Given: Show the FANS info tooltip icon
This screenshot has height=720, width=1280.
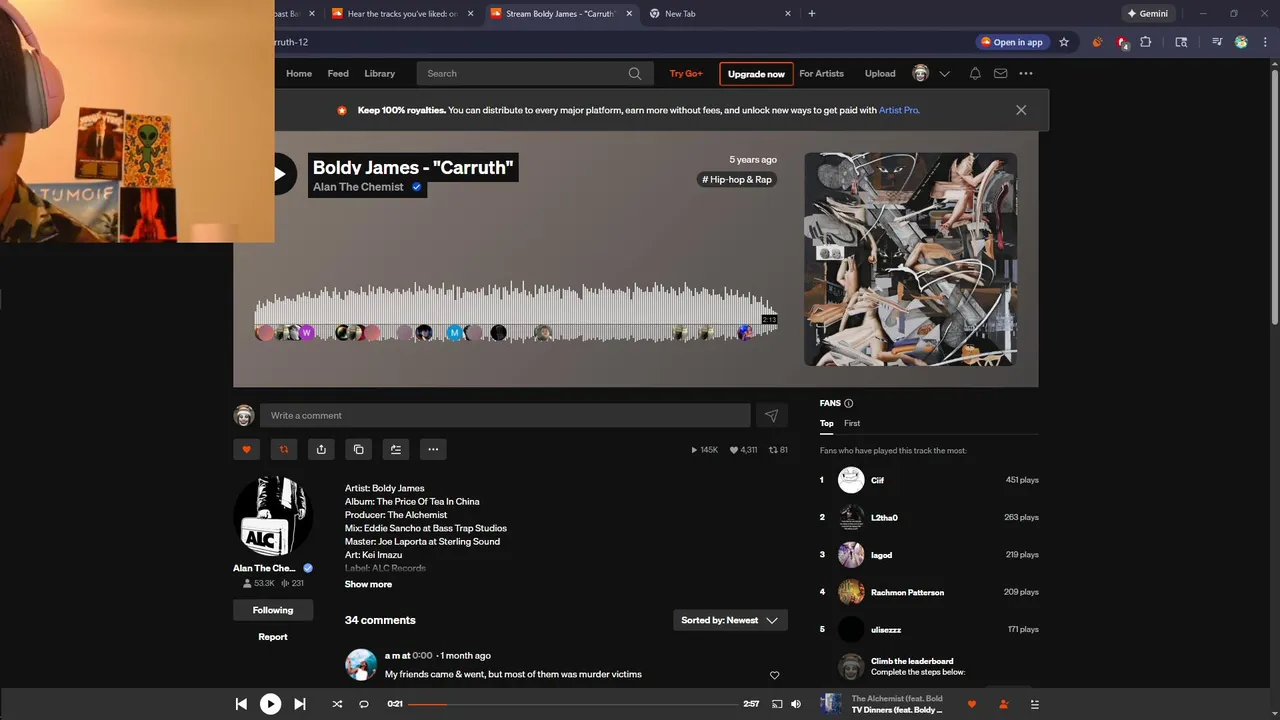Looking at the screenshot, I should coord(849,403).
